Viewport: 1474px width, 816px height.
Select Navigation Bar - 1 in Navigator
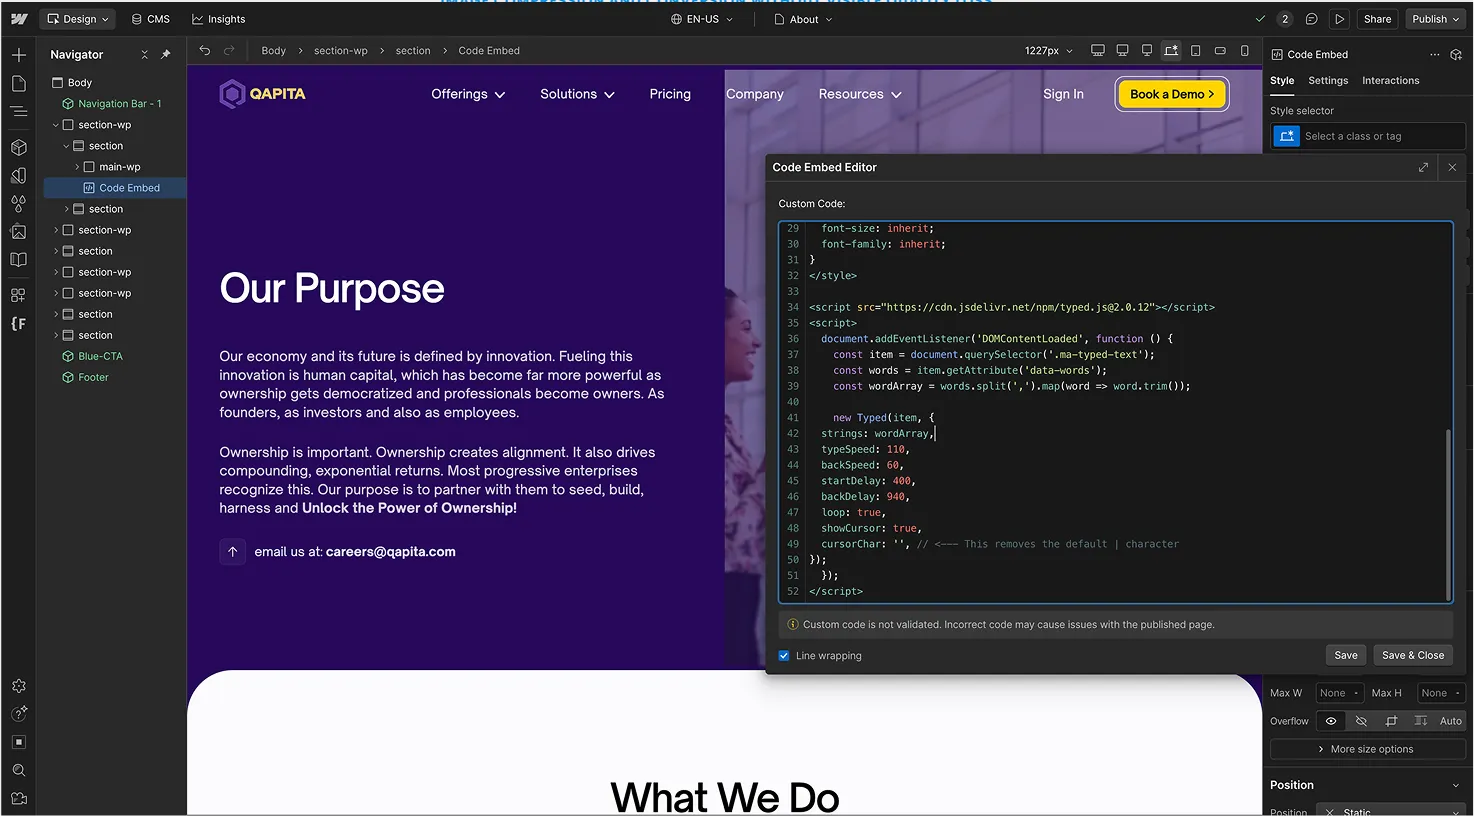pos(119,104)
